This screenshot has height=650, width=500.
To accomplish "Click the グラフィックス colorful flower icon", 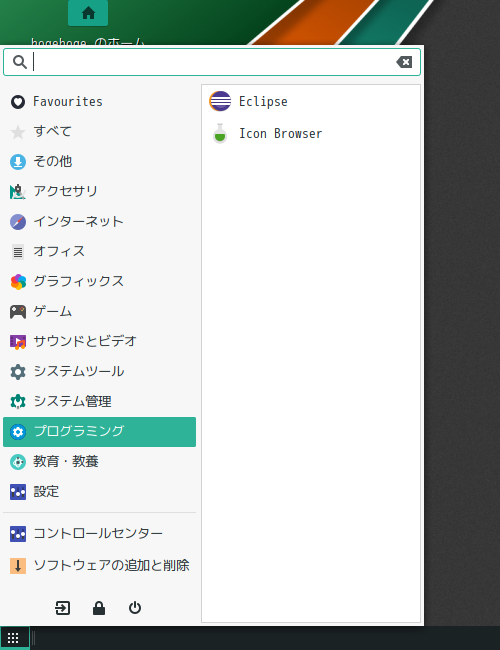I will pyautogui.click(x=18, y=282).
